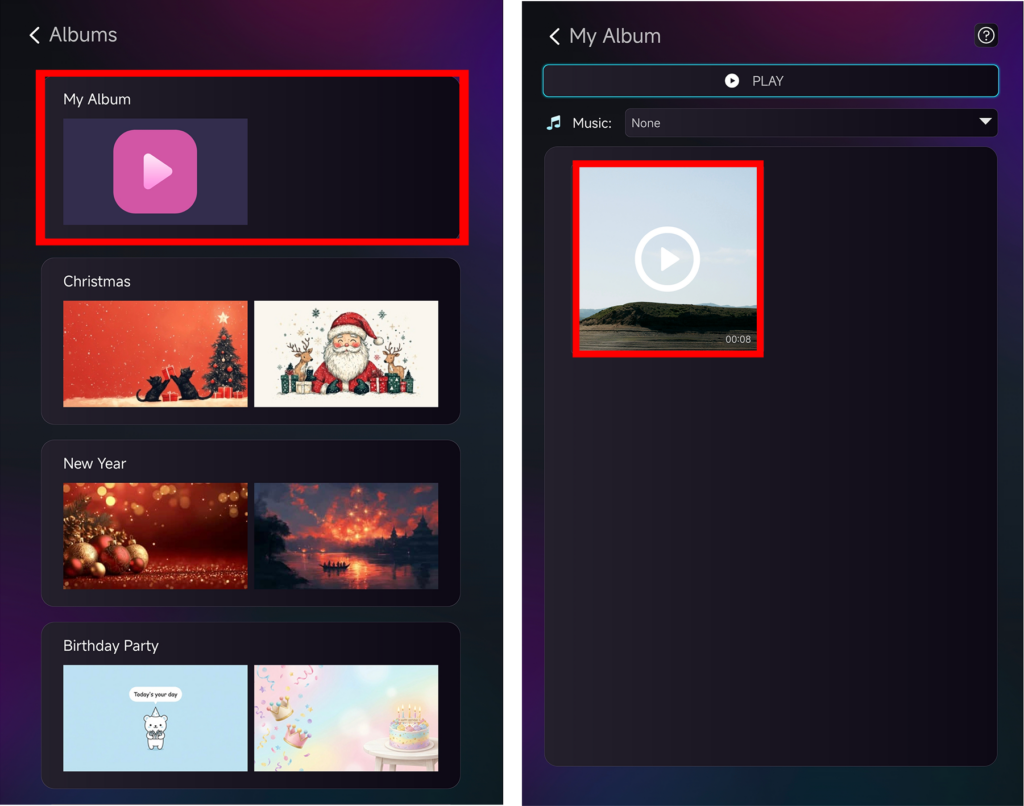Click the 00:08 duration label on video

pos(738,340)
